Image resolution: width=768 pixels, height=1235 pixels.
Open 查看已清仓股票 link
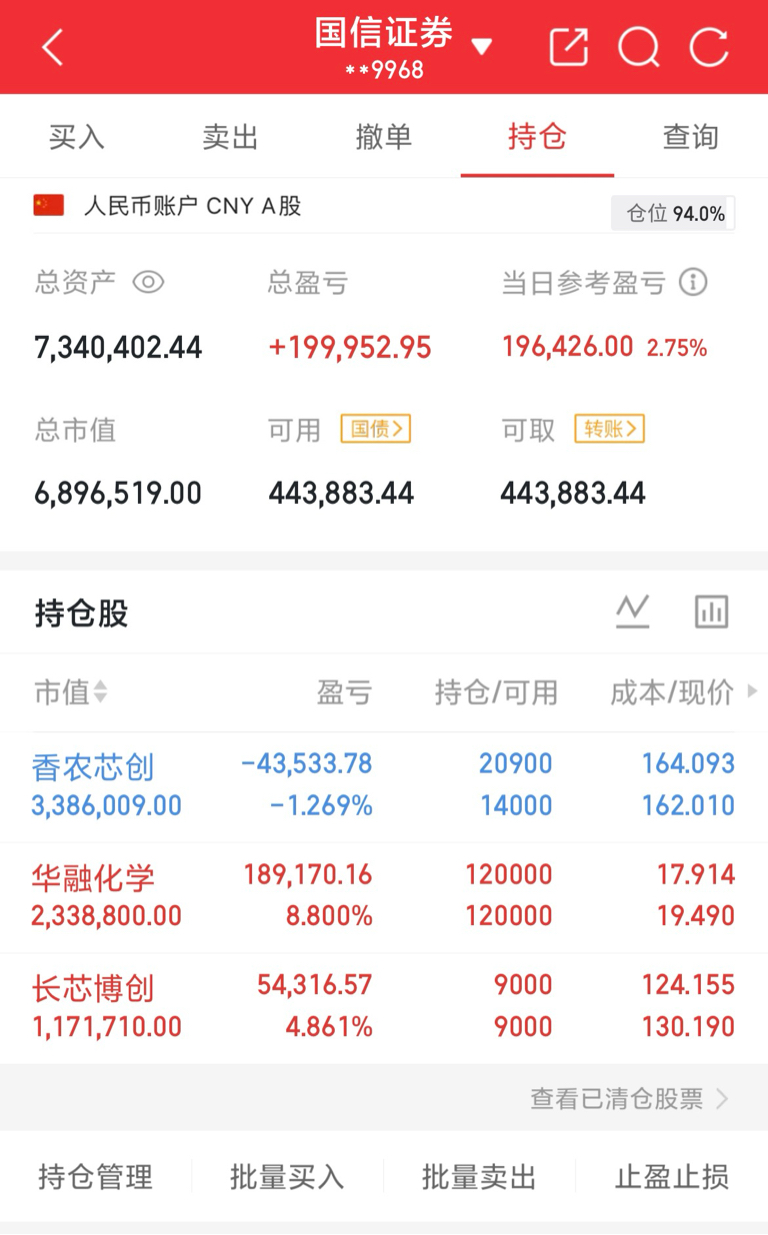(629, 1099)
